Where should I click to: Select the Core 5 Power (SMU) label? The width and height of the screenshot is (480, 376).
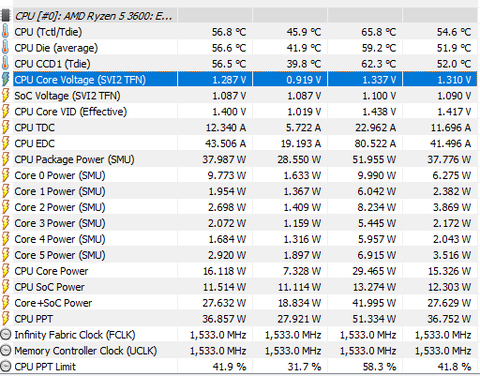tap(60, 255)
